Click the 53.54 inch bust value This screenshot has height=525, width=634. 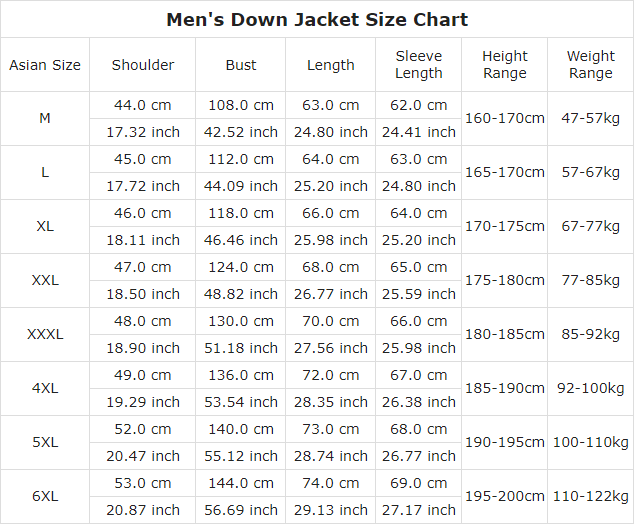(241, 402)
